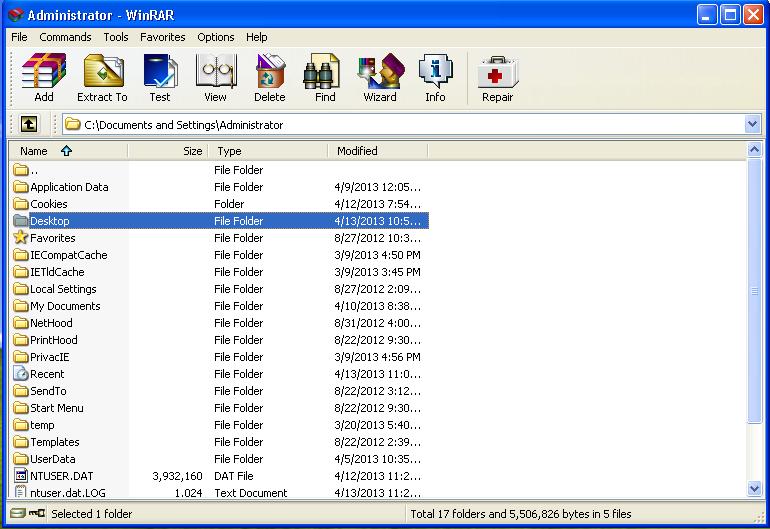Click the address path input field
This screenshot has width=770, height=529.
pyautogui.click(x=412, y=124)
